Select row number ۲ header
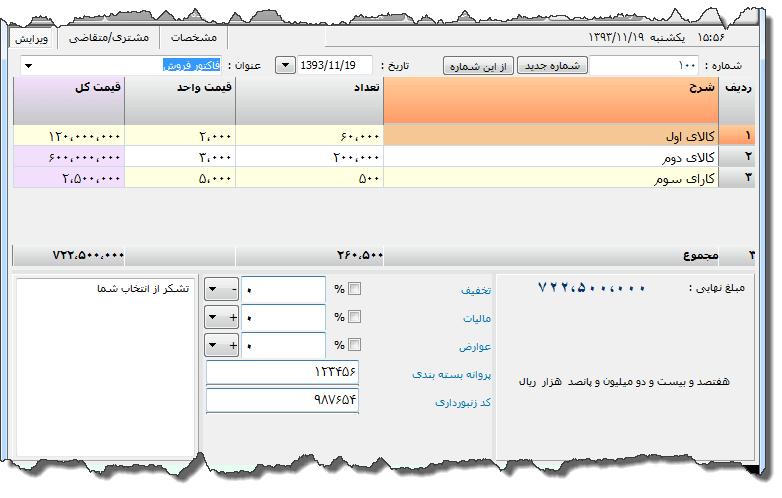The height and width of the screenshot is (498, 782). coord(737,157)
